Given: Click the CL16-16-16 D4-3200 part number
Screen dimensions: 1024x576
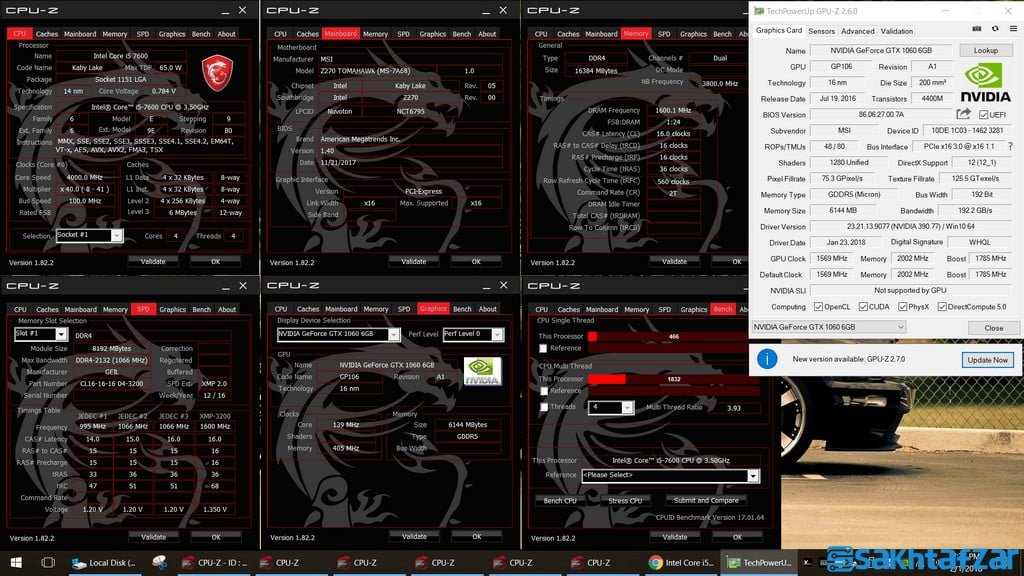Looking at the screenshot, I should coord(111,383).
